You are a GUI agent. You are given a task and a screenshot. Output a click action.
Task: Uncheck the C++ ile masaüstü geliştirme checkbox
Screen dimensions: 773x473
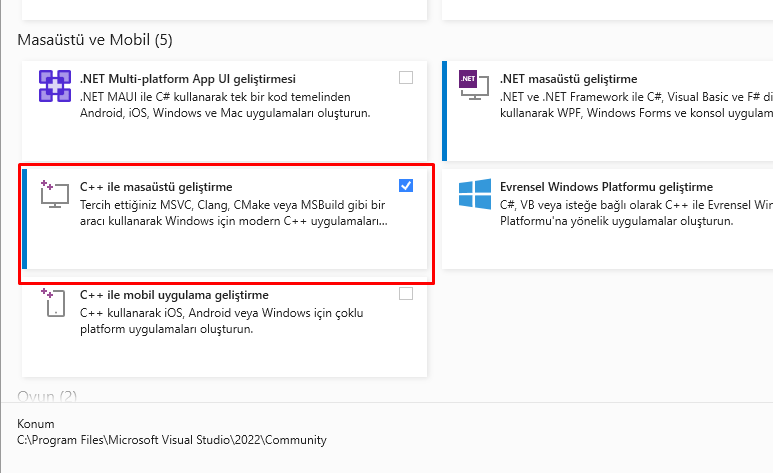pyautogui.click(x=406, y=185)
